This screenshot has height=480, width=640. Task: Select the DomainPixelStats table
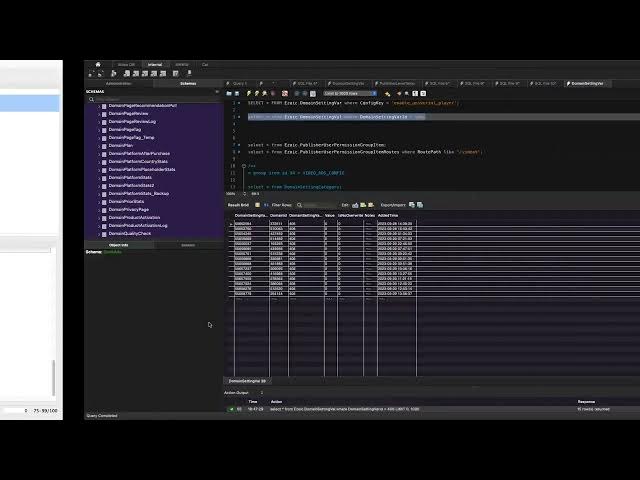[x=126, y=202]
